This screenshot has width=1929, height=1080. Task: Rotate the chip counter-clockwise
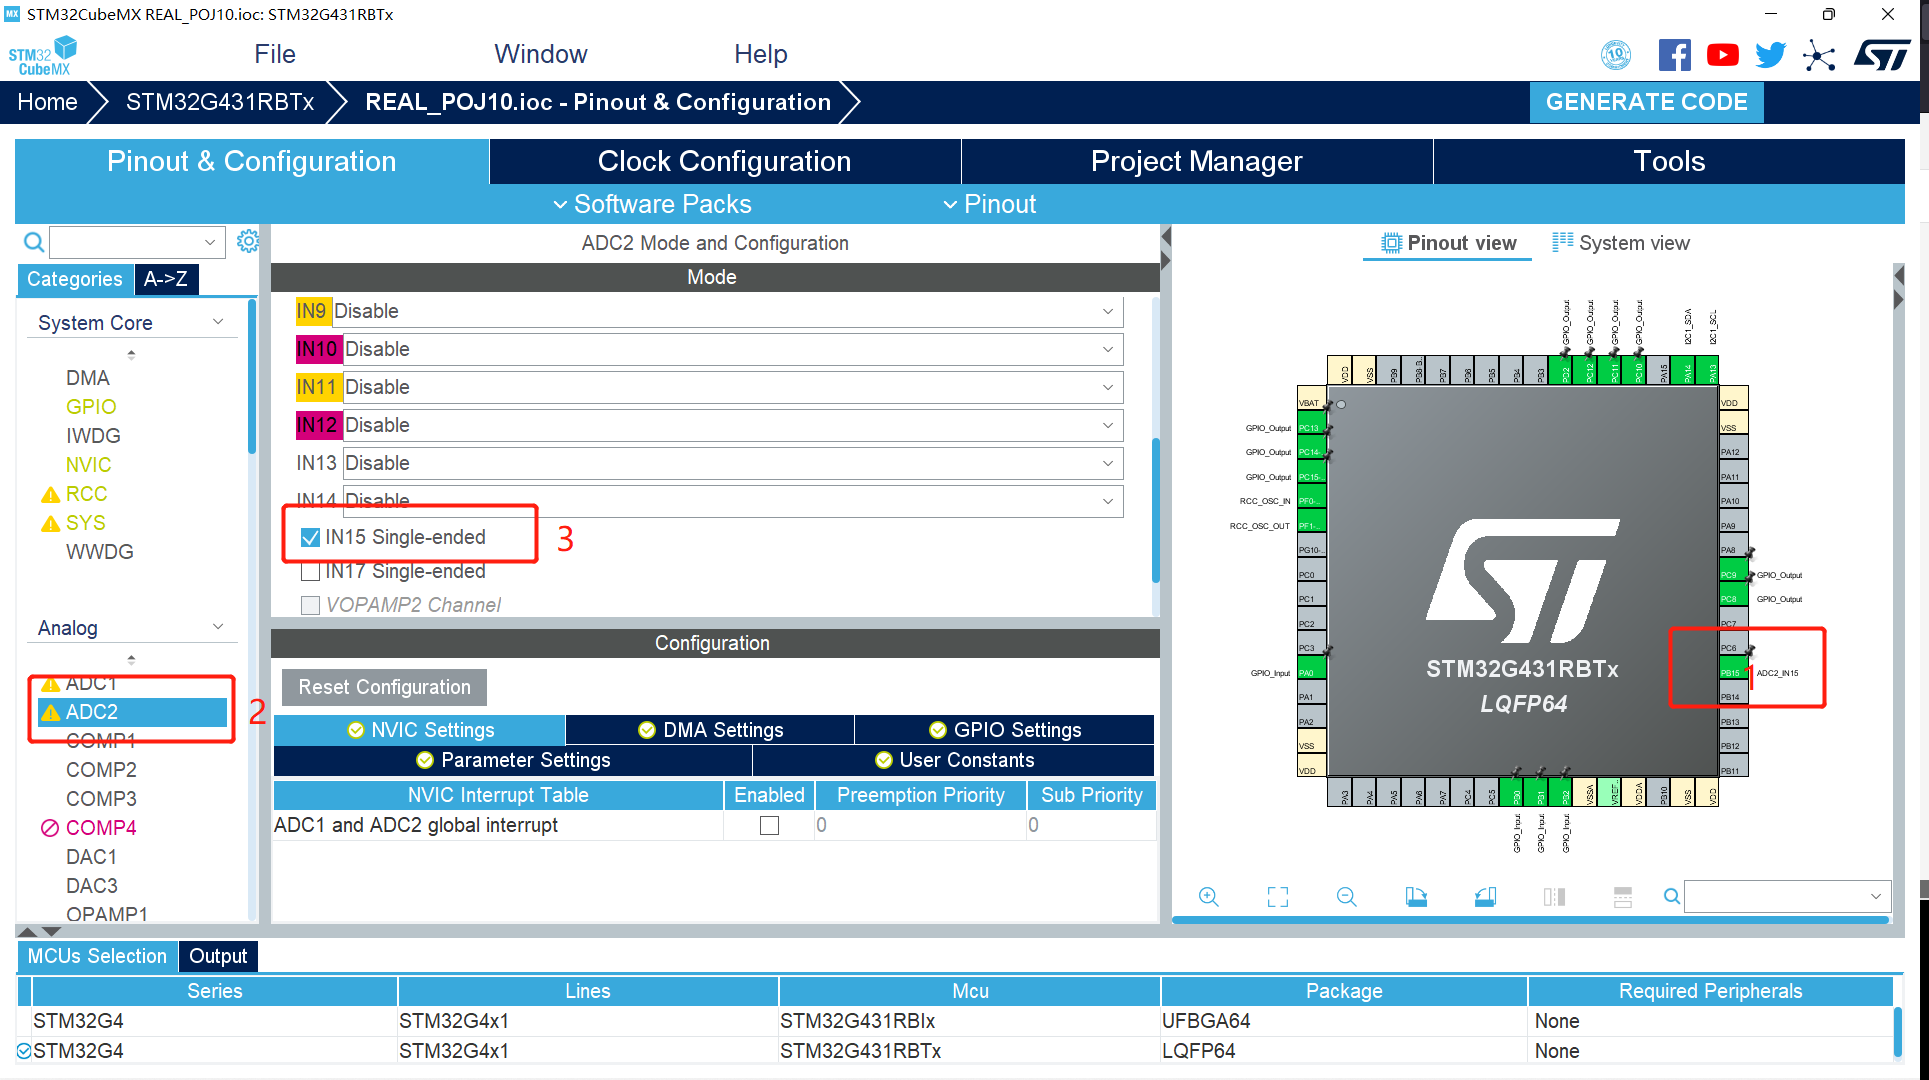[x=1485, y=897]
